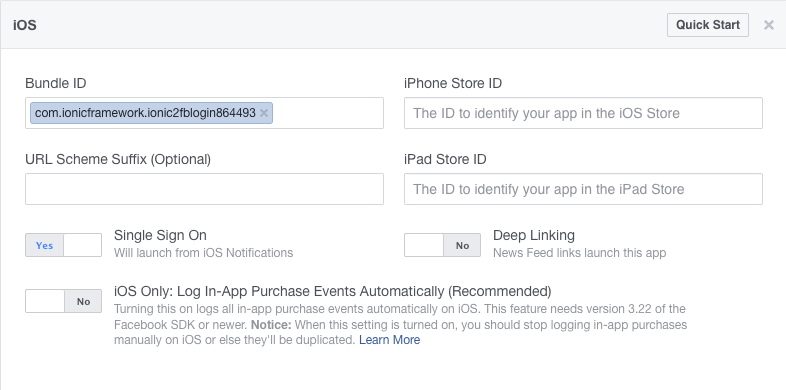786x390 pixels.
Task: Toggle the Deep Linking switch
Action: tap(442, 245)
